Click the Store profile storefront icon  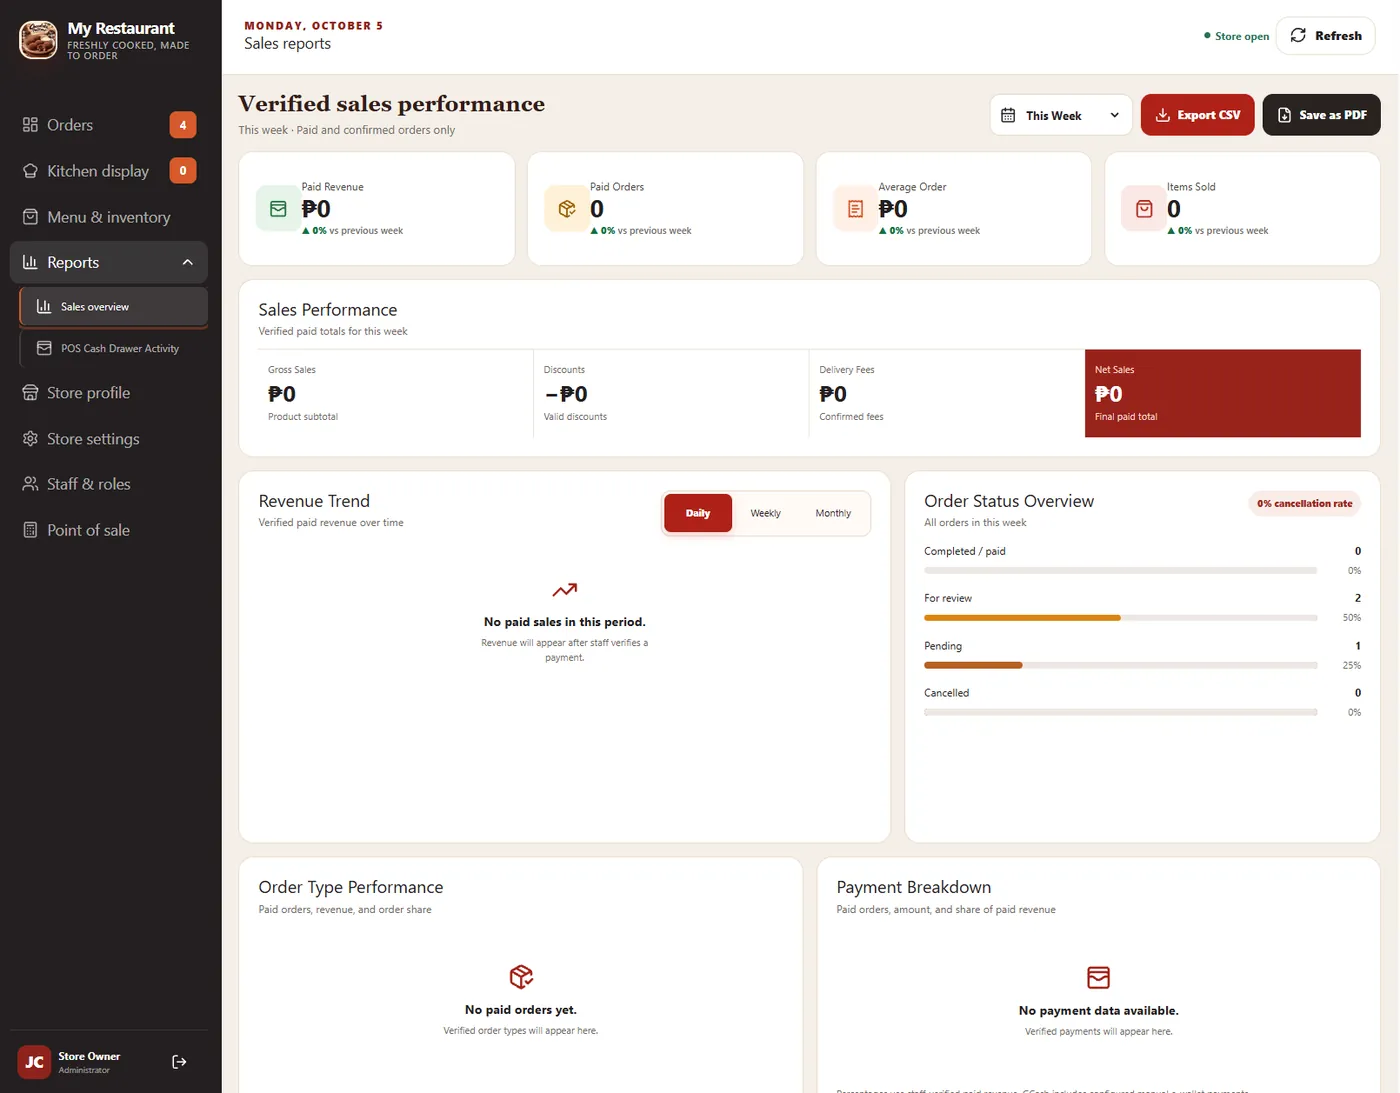30,393
